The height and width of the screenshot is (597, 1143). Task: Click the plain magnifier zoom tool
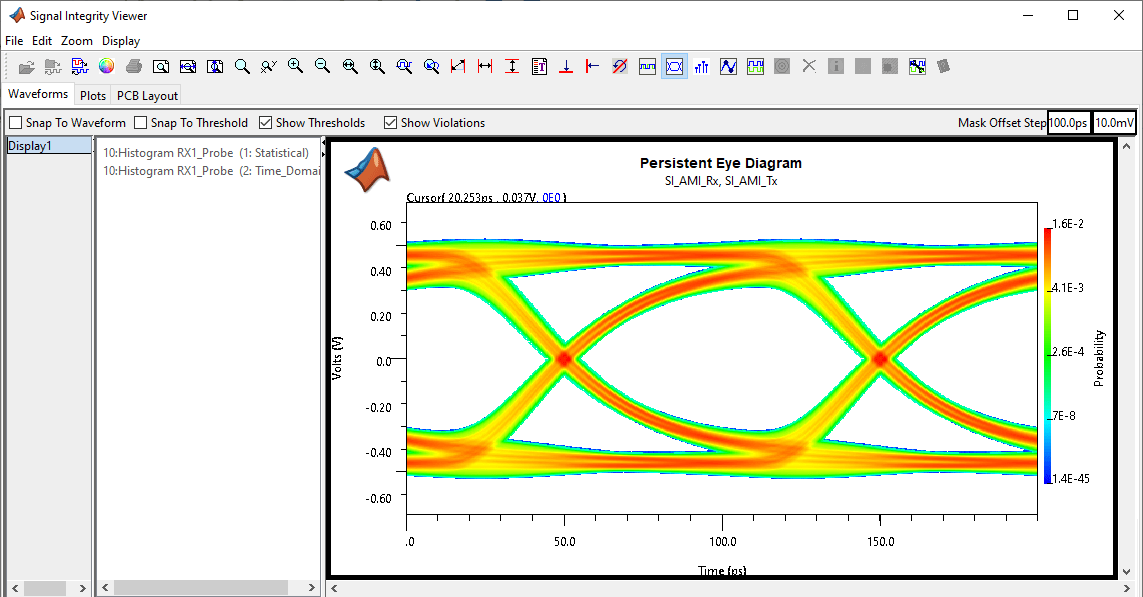tap(242, 66)
